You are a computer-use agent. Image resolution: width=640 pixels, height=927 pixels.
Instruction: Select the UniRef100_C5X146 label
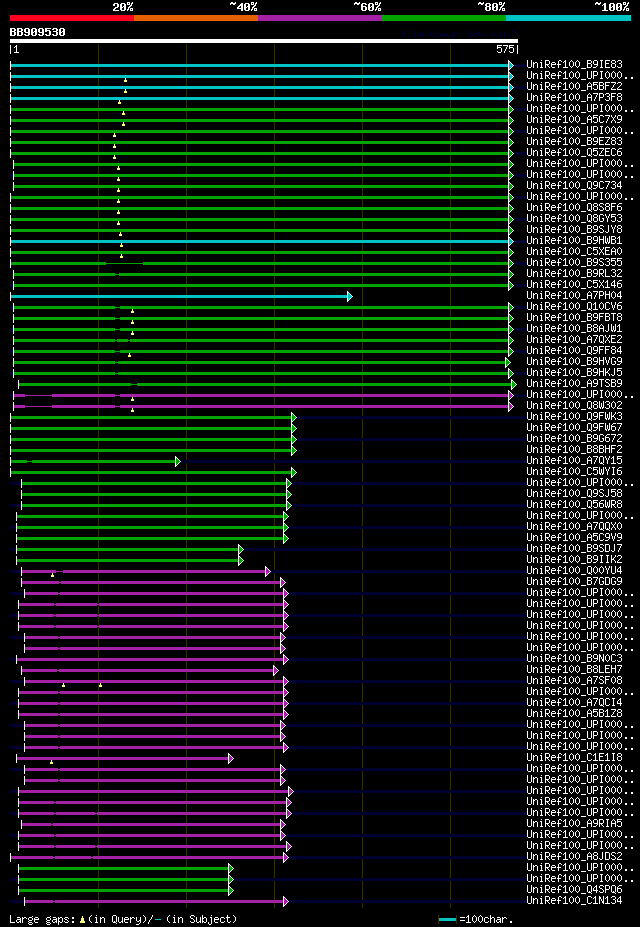[574, 284]
